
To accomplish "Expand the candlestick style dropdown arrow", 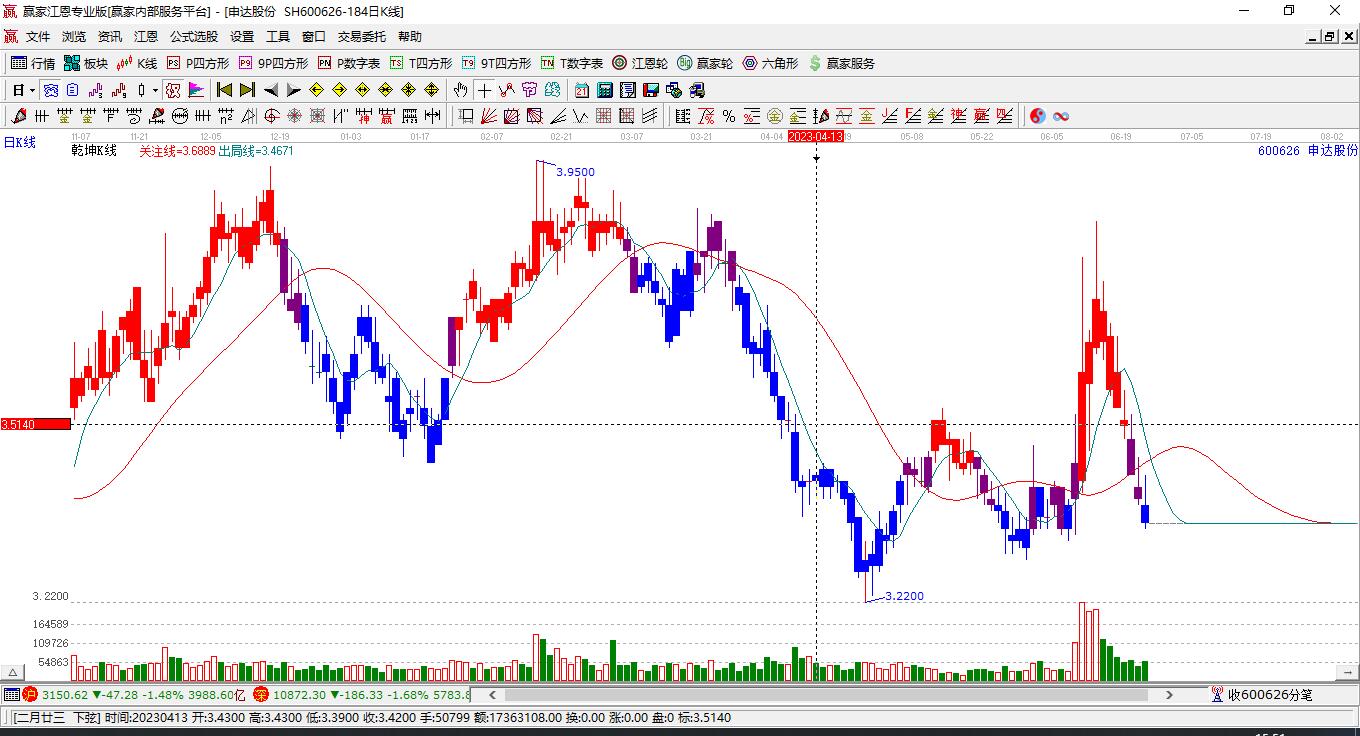I will click(155, 90).
